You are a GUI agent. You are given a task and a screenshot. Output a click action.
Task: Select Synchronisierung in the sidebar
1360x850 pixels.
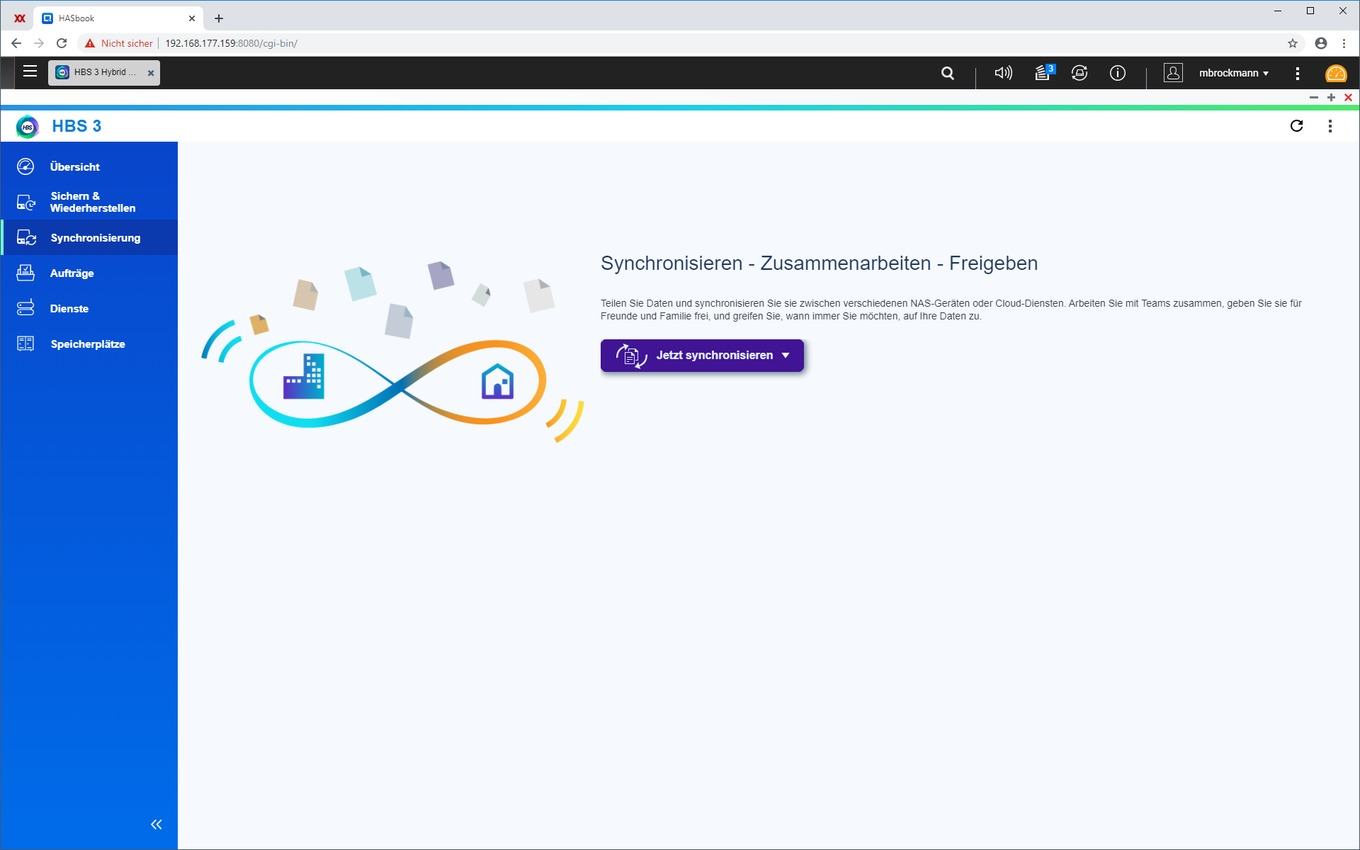89,238
